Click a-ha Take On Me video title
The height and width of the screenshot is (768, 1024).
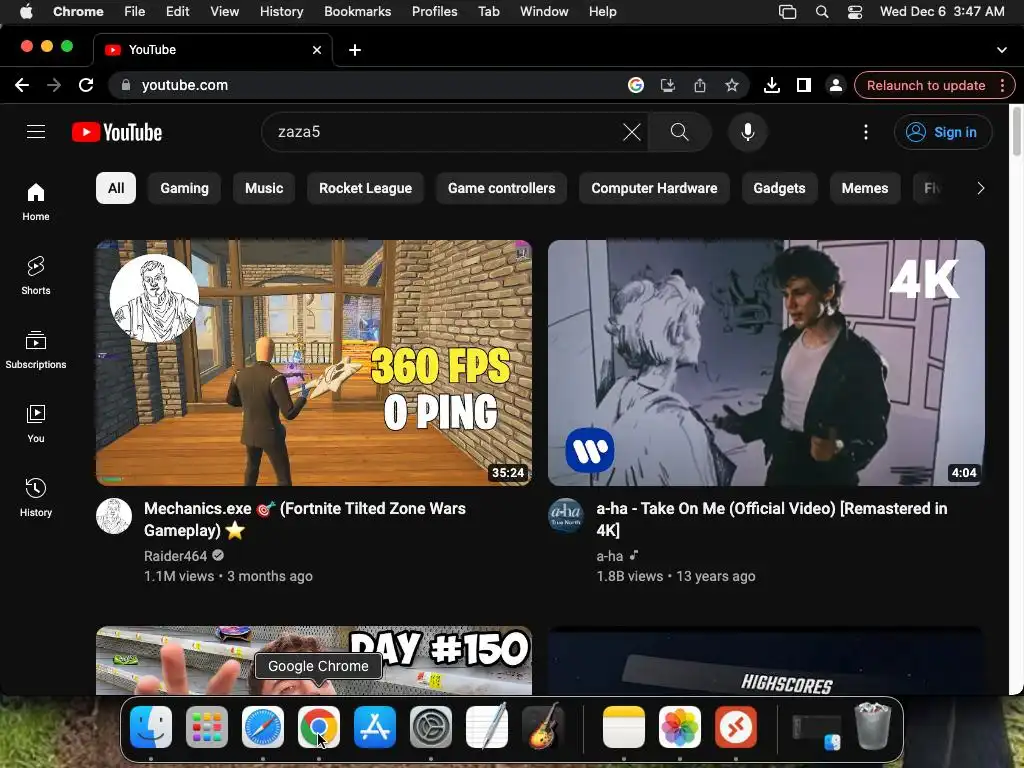click(771, 519)
